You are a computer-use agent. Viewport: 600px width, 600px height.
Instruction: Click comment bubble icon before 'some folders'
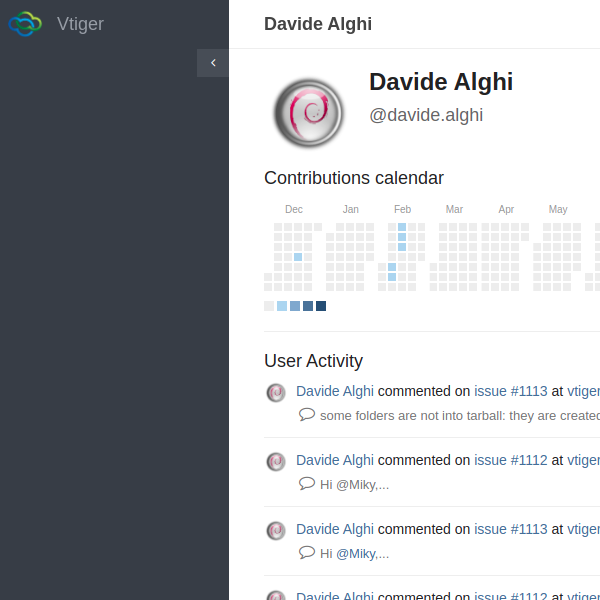307,415
